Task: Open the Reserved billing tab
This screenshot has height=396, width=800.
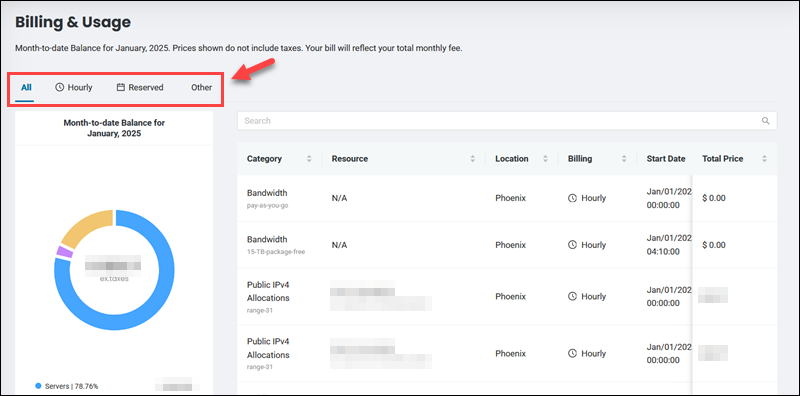Action: point(140,87)
